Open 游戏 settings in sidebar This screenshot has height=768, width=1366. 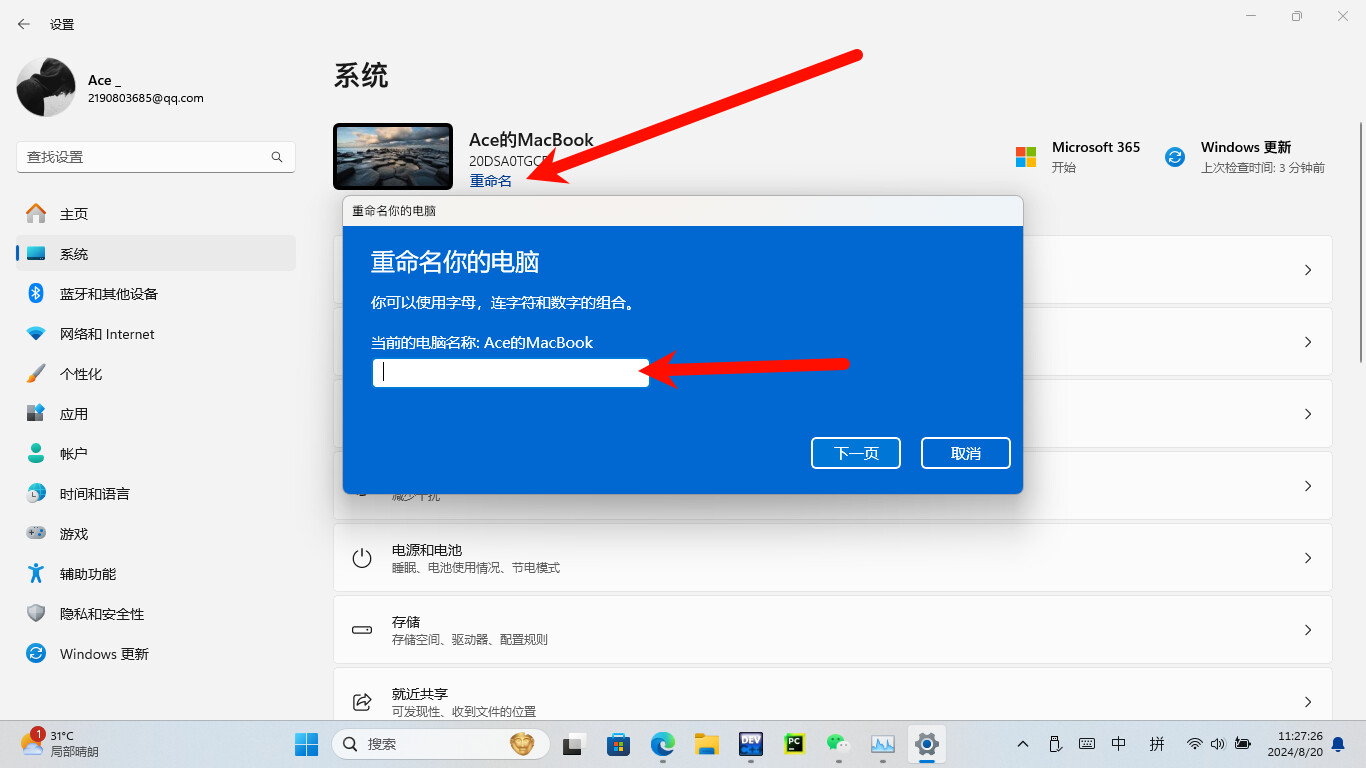pyautogui.click(x=73, y=534)
